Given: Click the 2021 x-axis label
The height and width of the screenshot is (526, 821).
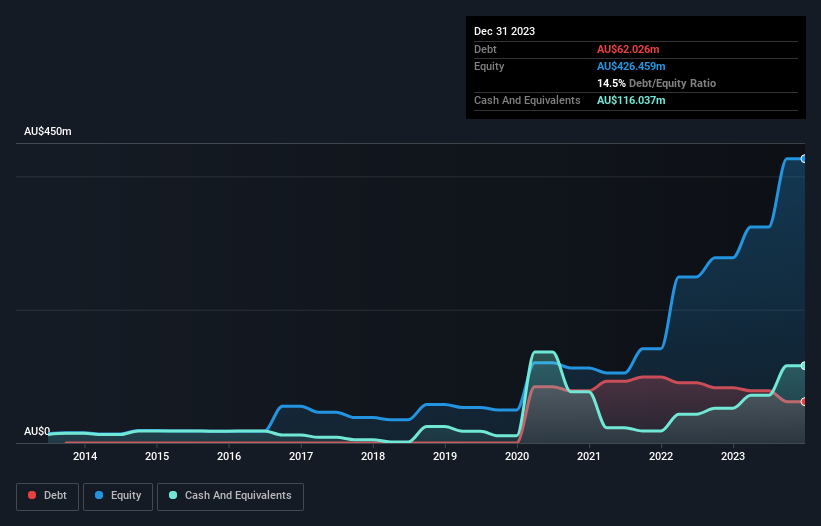Looking at the screenshot, I should (589, 456).
